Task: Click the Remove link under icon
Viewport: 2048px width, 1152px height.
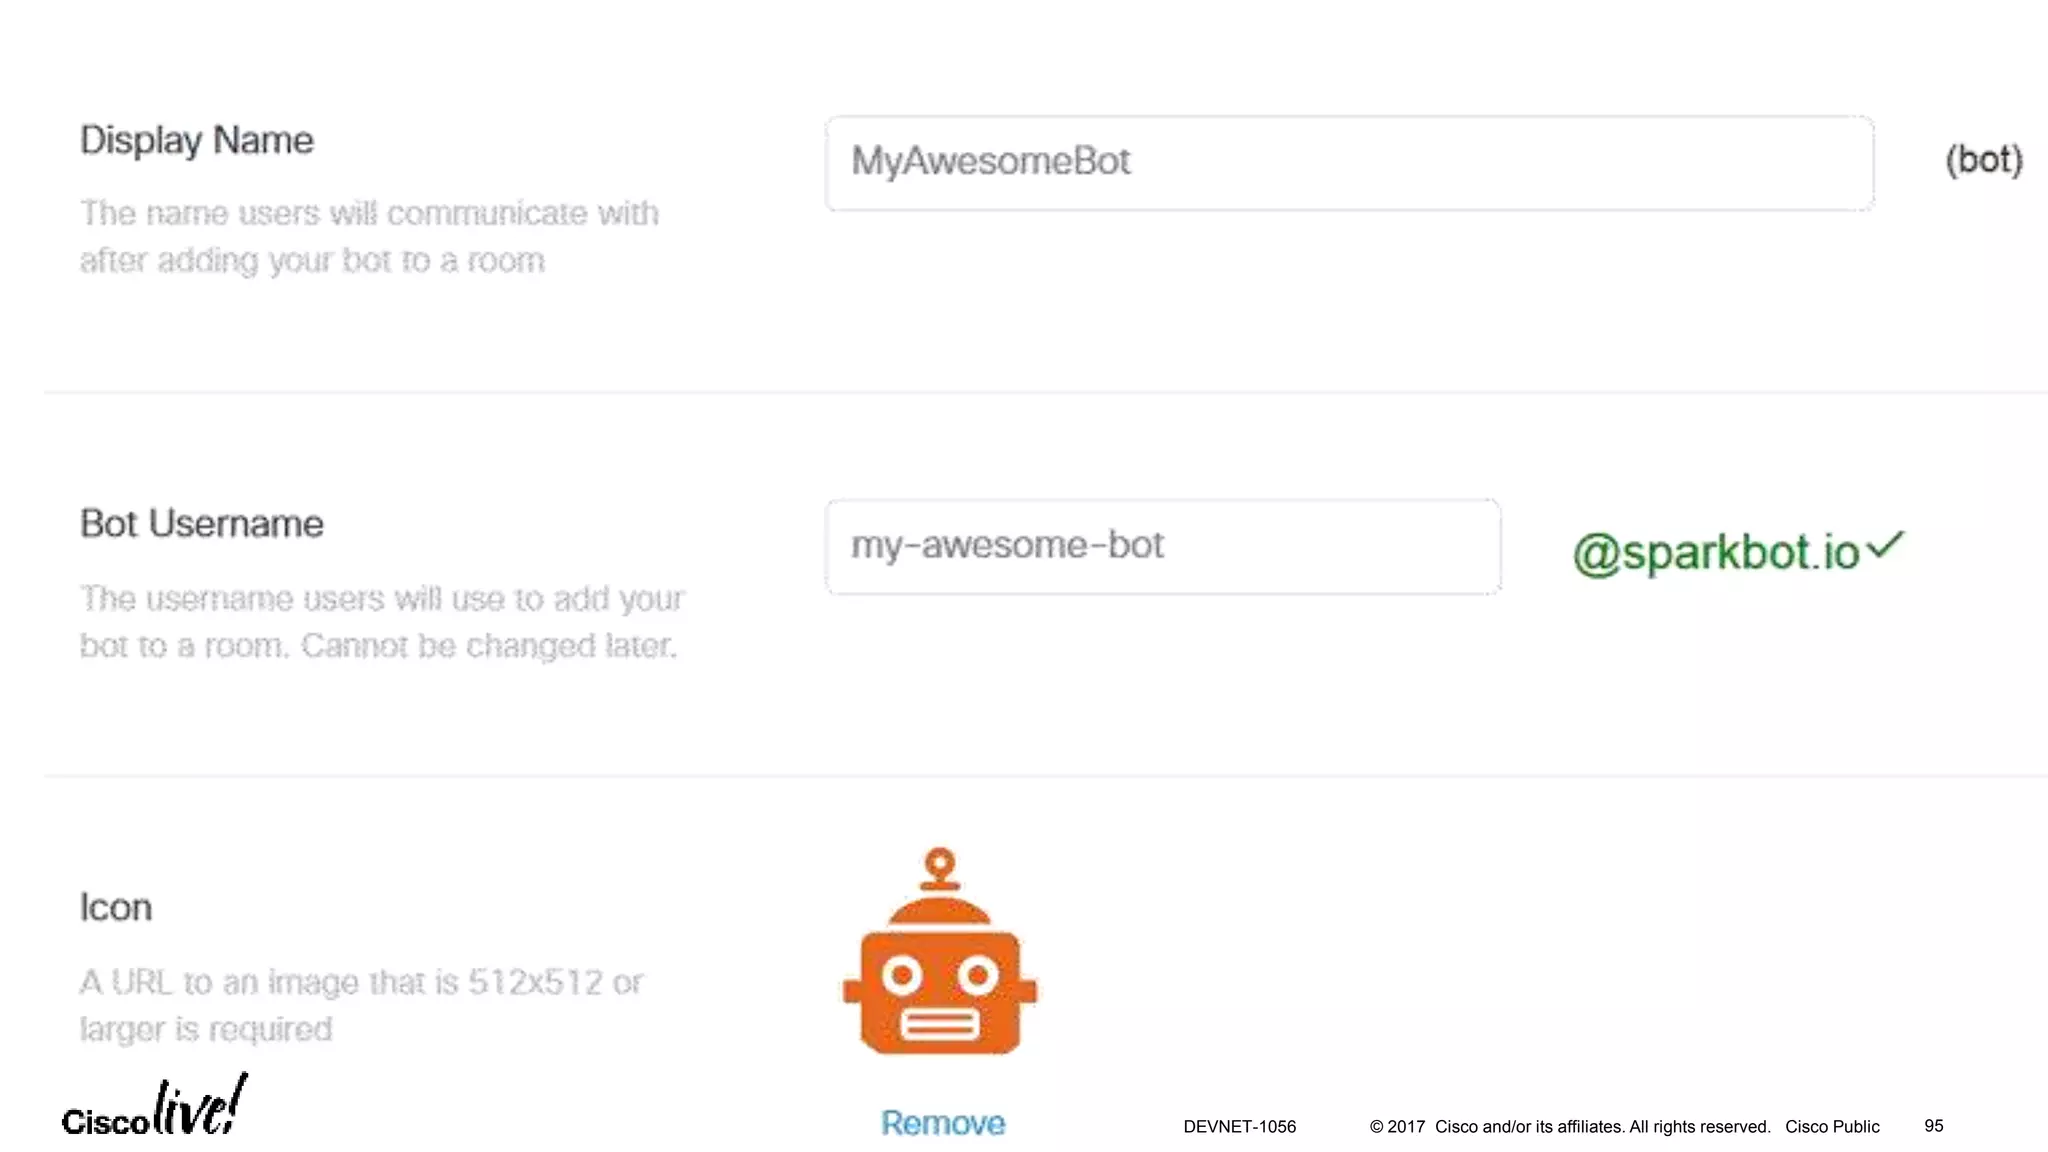Action: coord(942,1123)
